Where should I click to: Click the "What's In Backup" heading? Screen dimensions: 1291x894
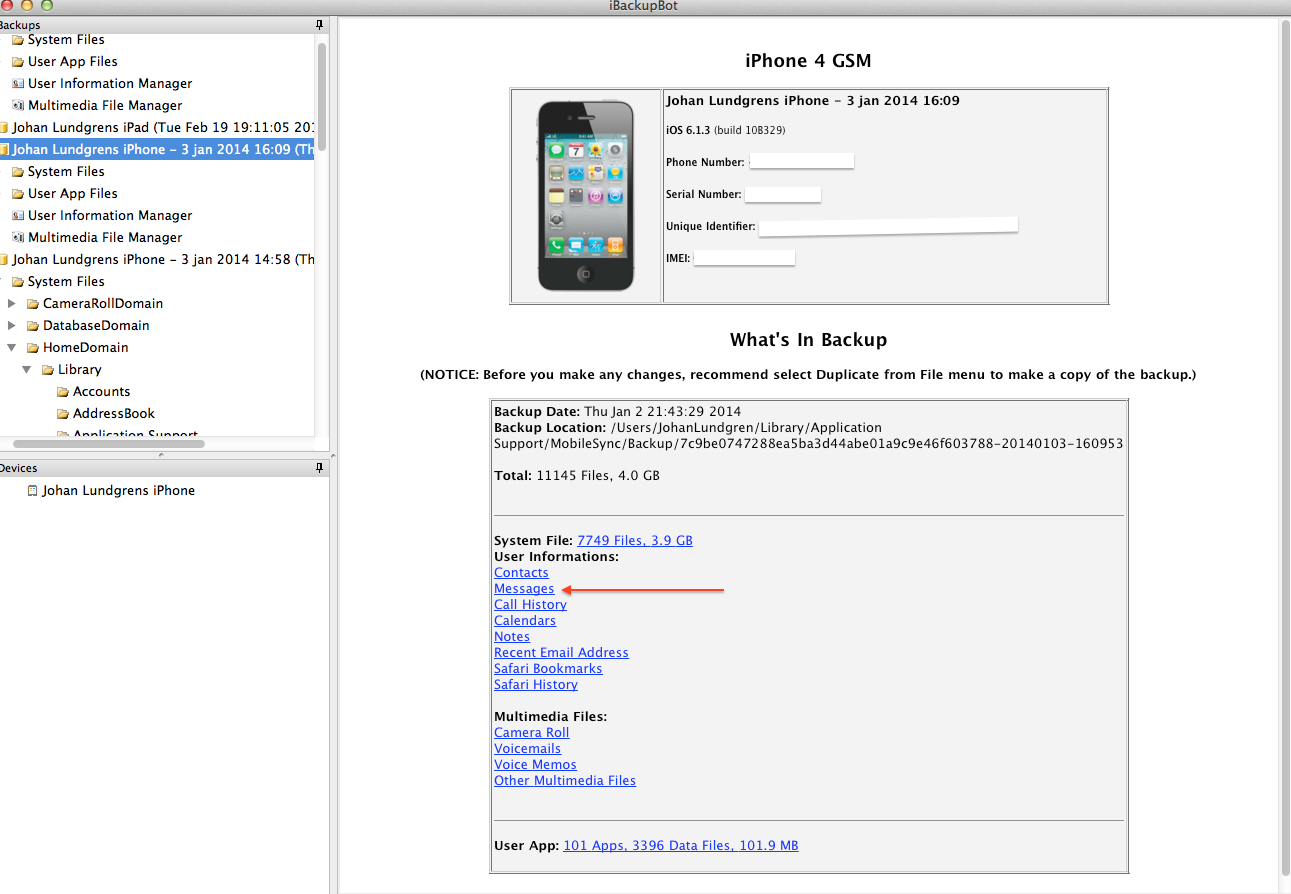808,340
